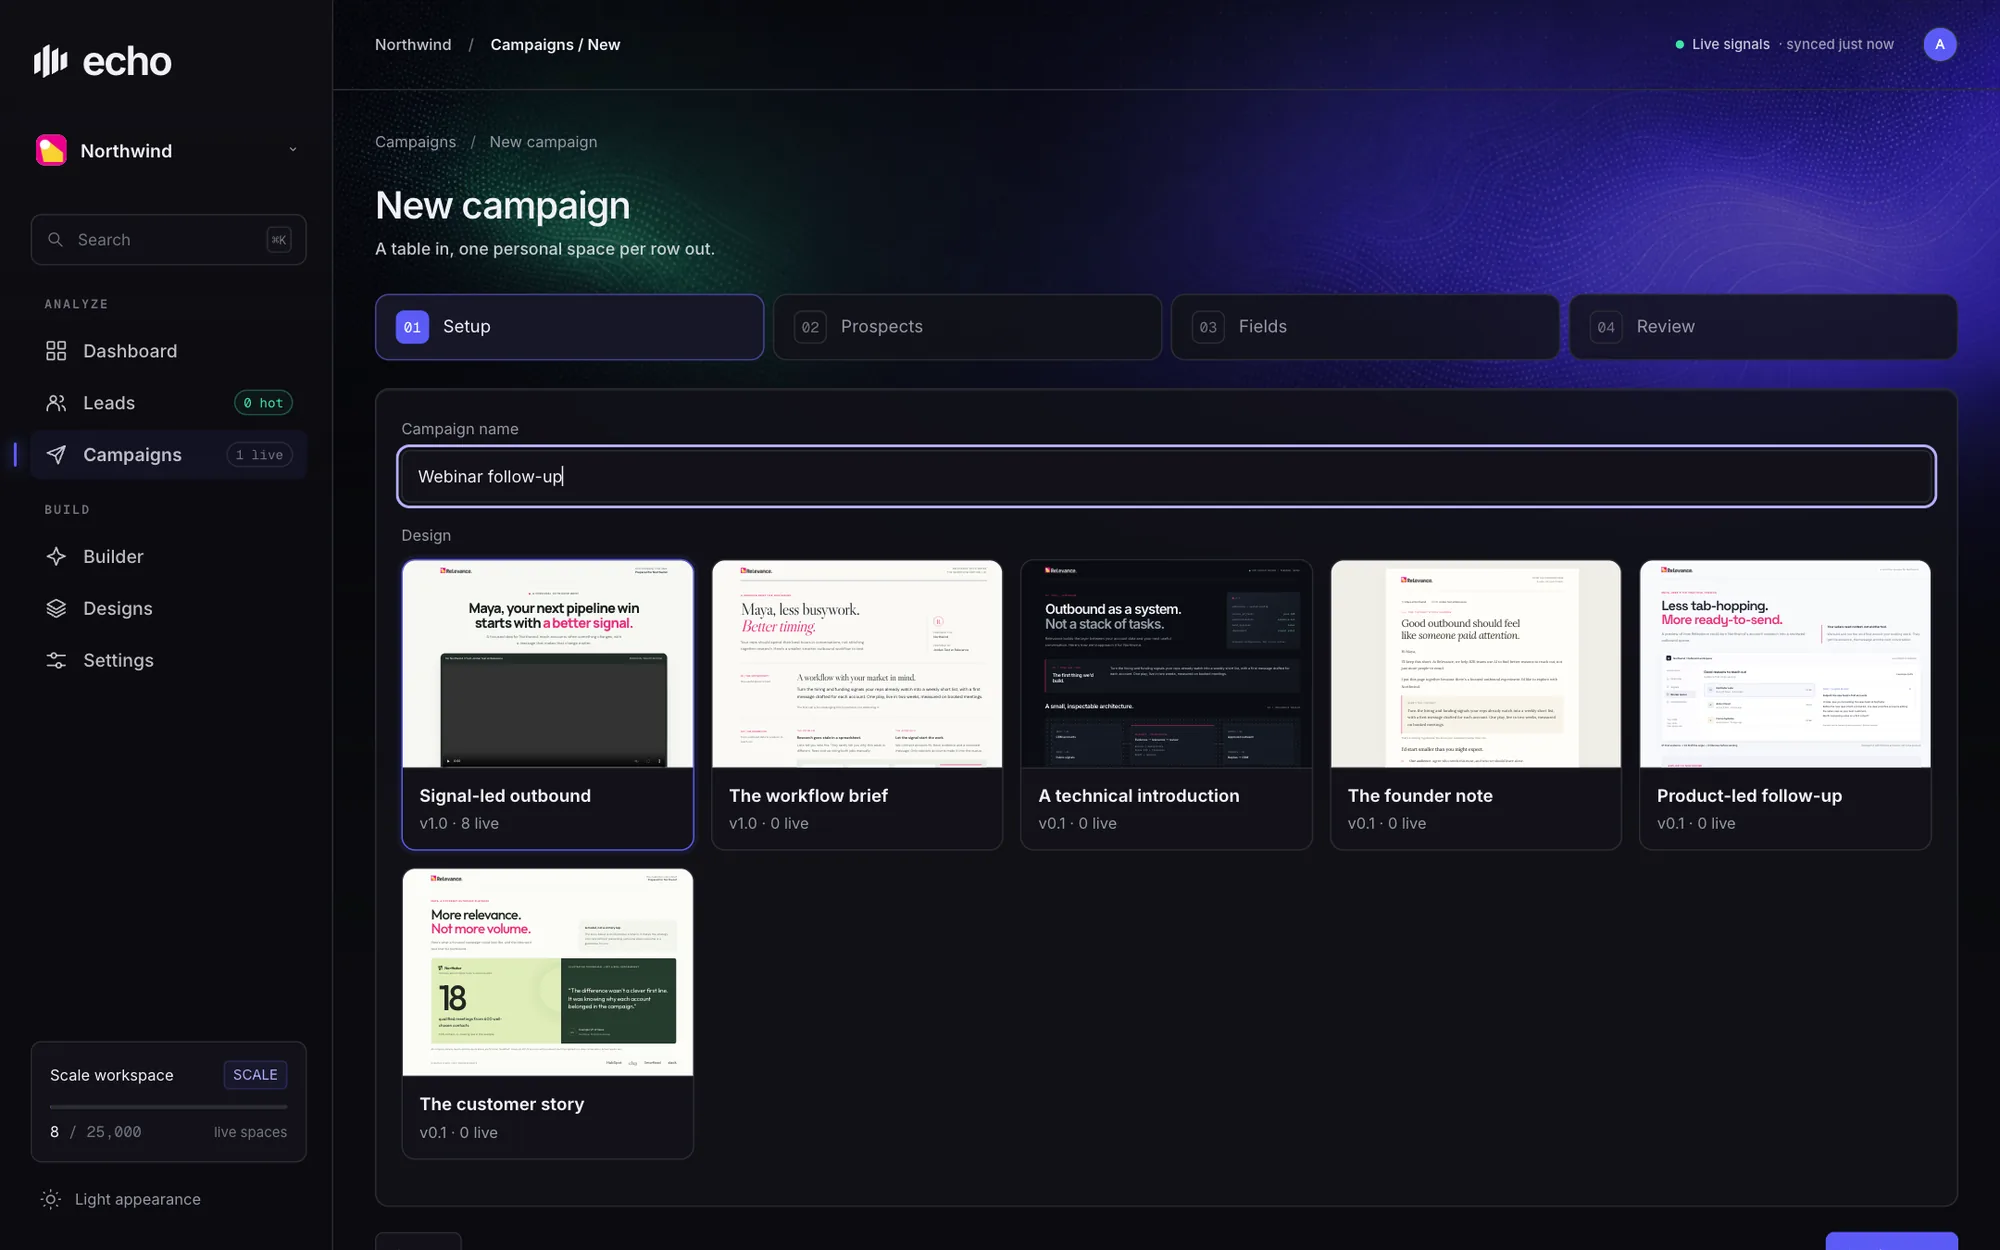Open Builder via its sparkle icon

[56, 557]
